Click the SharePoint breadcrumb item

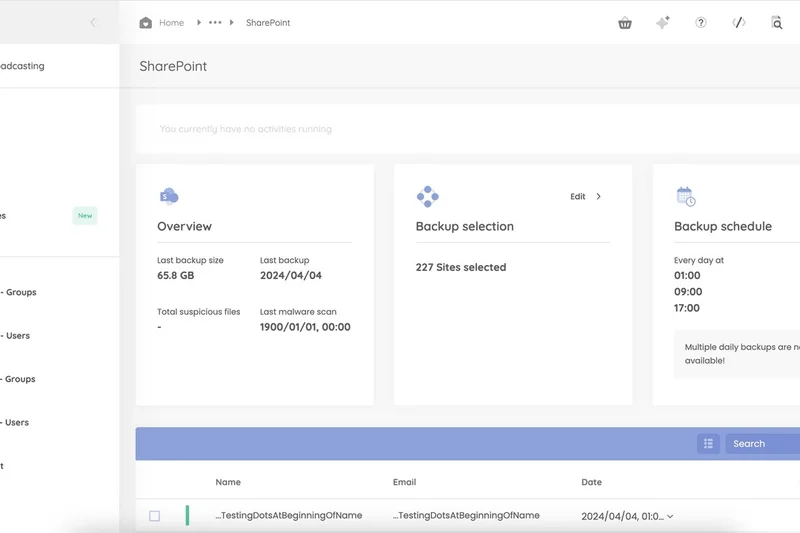tap(268, 22)
